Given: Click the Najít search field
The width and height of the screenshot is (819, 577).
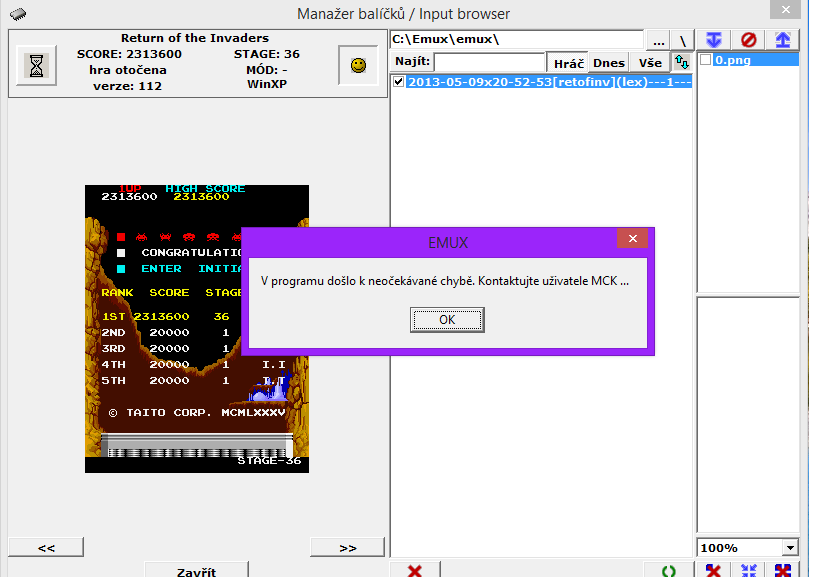Looking at the screenshot, I should click(489, 62).
